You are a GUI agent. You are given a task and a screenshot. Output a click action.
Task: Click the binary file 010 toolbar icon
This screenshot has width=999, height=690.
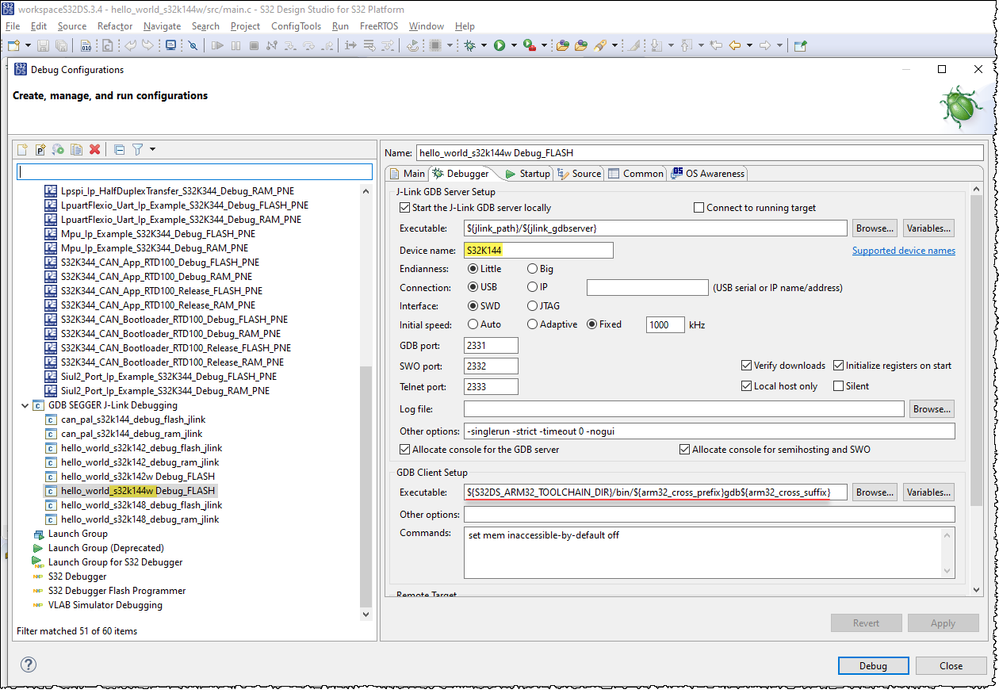click(85, 45)
